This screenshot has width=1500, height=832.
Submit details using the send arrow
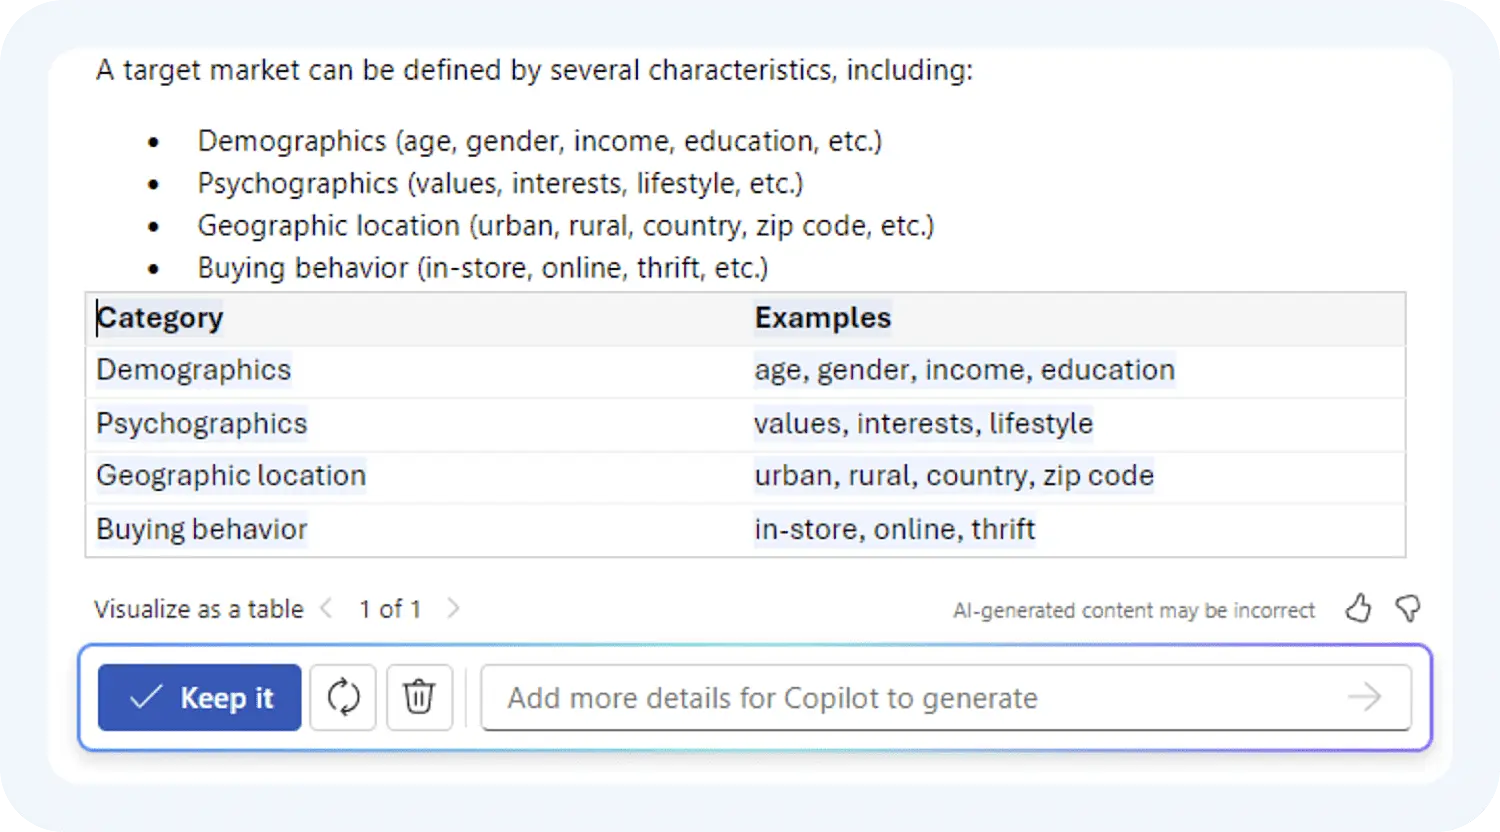click(x=1365, y=697)
